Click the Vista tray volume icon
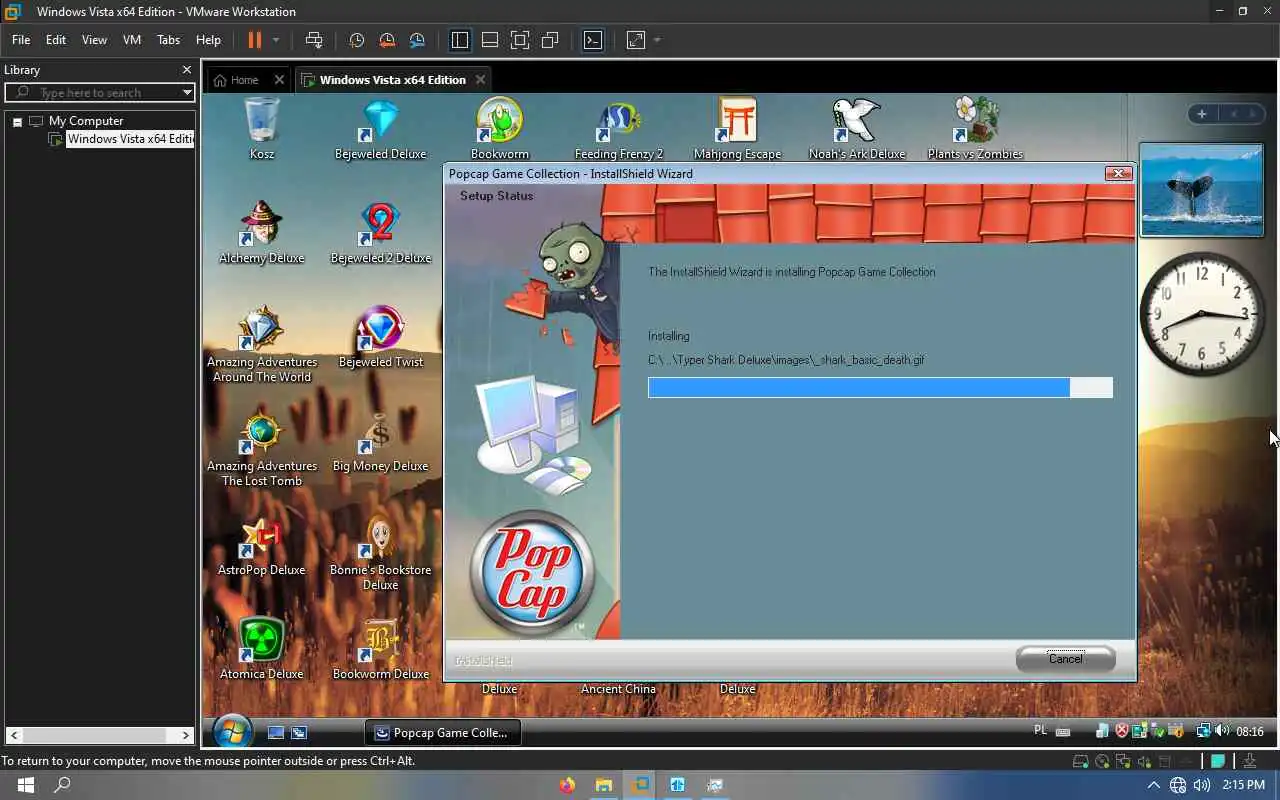Screen dimensions: 1280x800 click(1222, 731)
